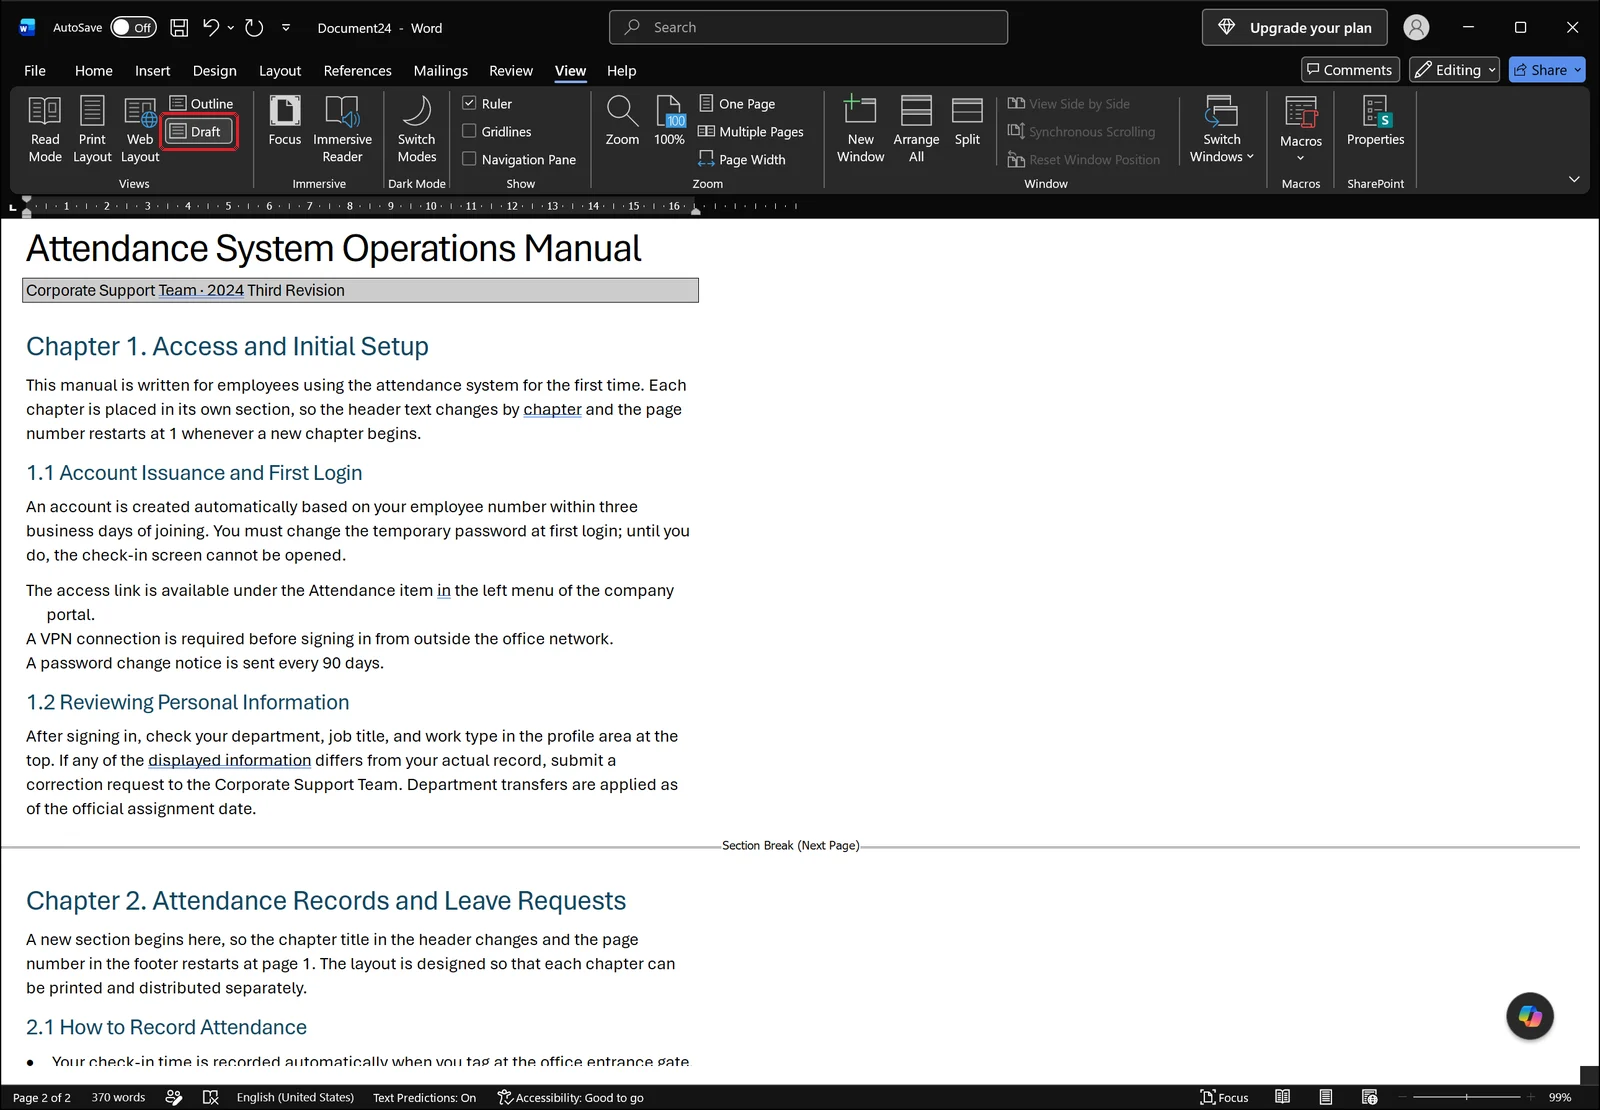Open the account profile icon
The width and height of the screenshot is (1600, 1110).
1416,28
